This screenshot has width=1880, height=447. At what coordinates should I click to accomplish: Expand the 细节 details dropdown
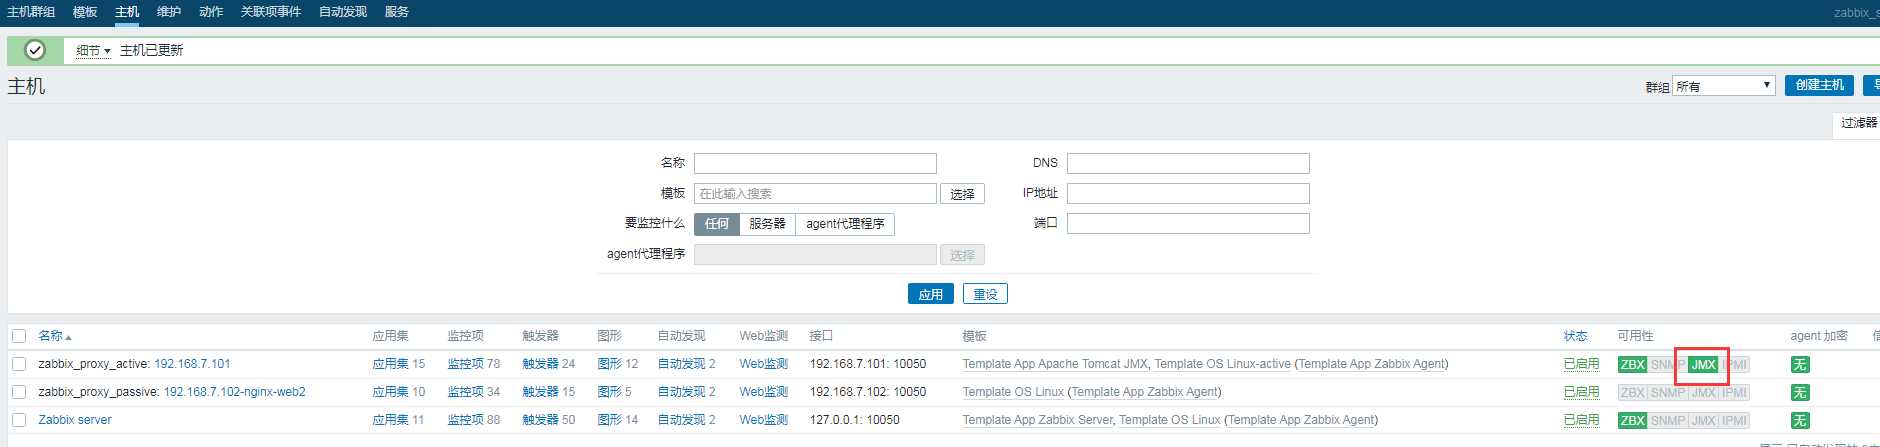(x=93, y=50)
